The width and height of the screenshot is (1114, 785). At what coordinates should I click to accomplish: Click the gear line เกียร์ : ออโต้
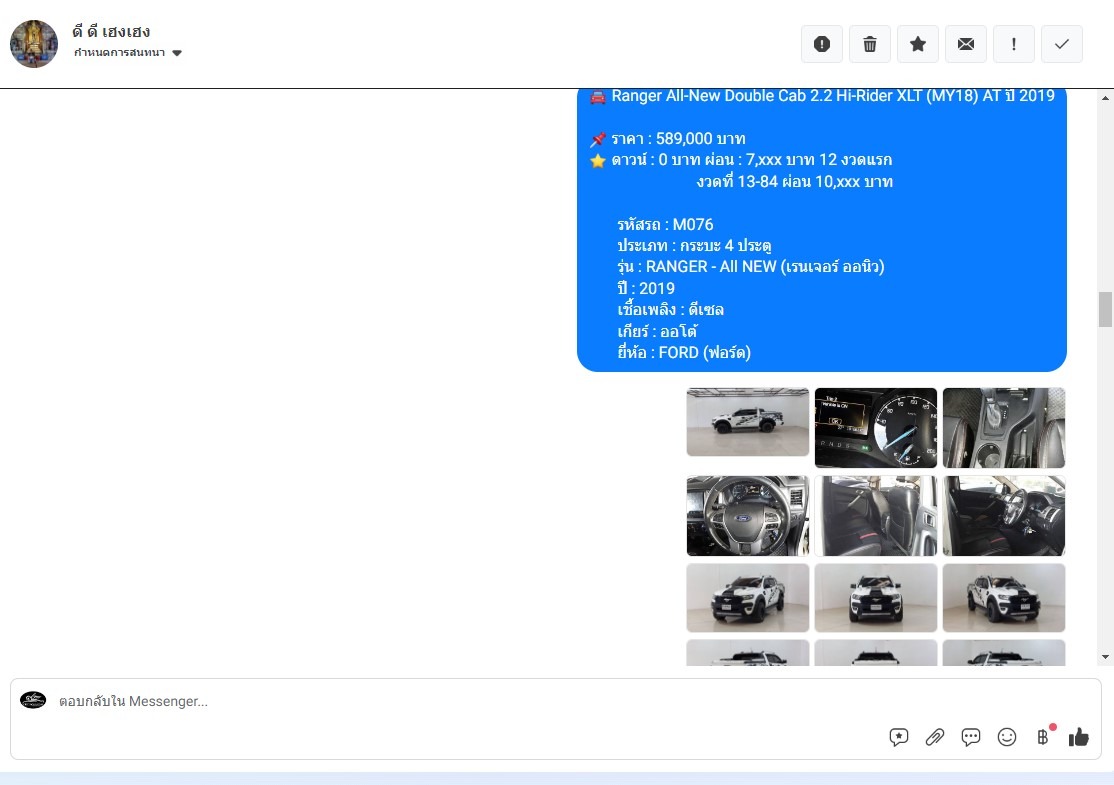pos(657,331)
